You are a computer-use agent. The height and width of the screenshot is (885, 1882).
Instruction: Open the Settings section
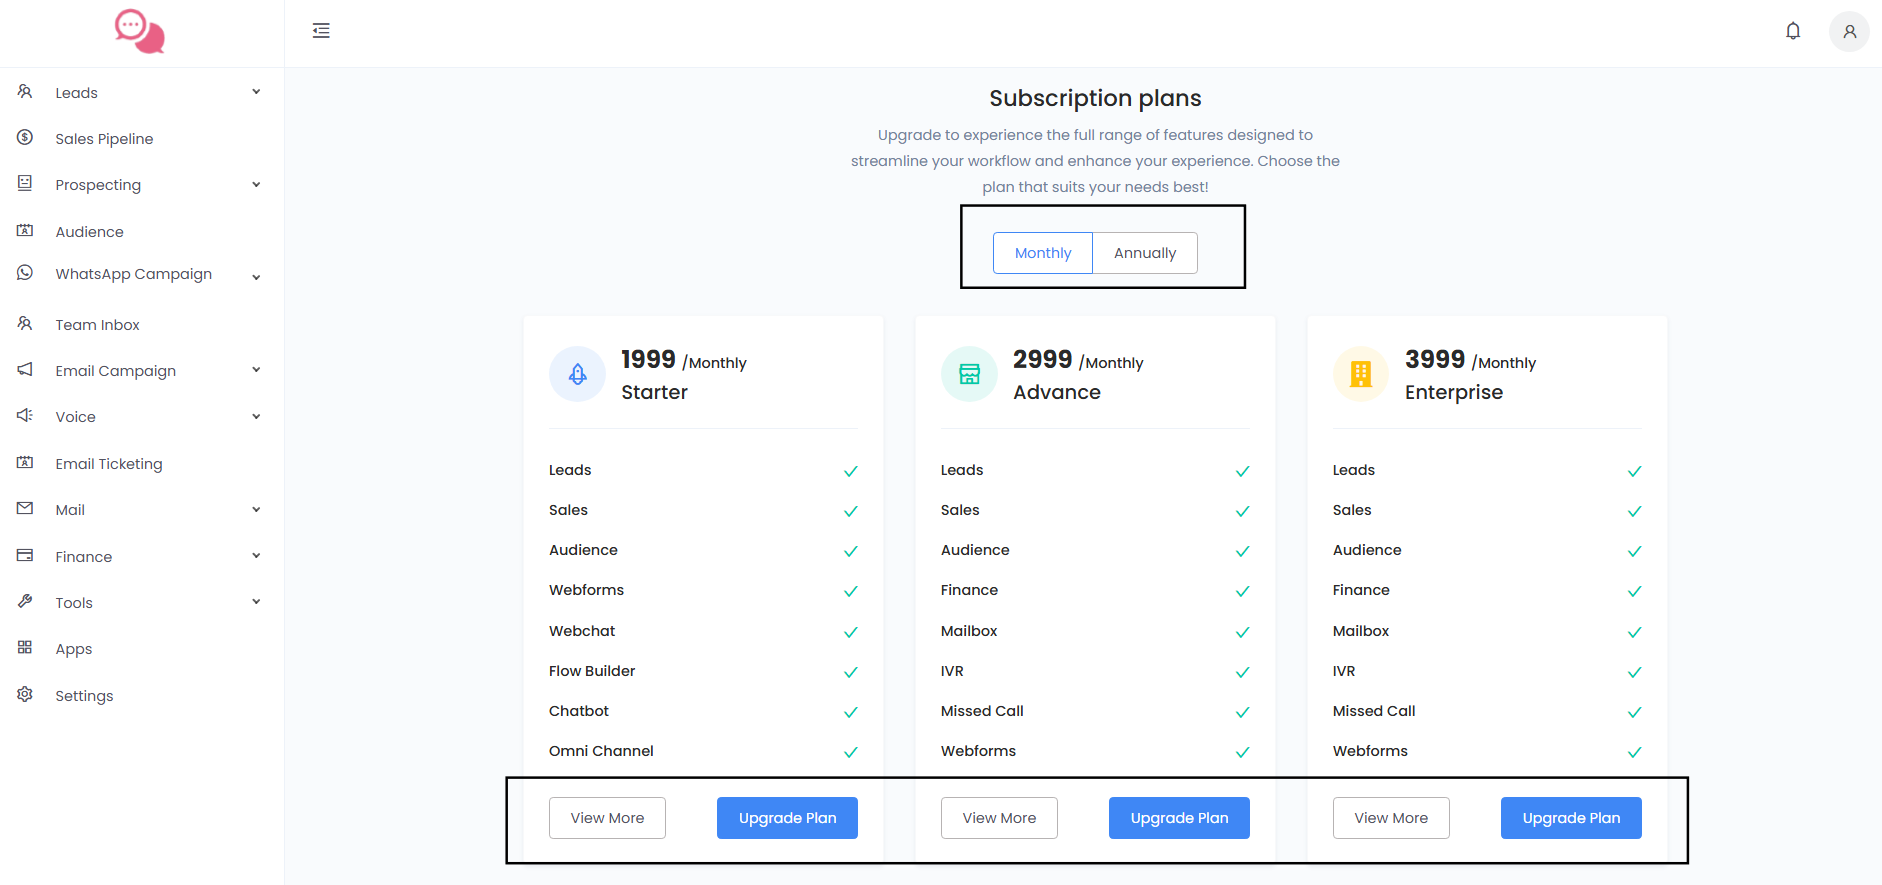[x=85, y=695]
